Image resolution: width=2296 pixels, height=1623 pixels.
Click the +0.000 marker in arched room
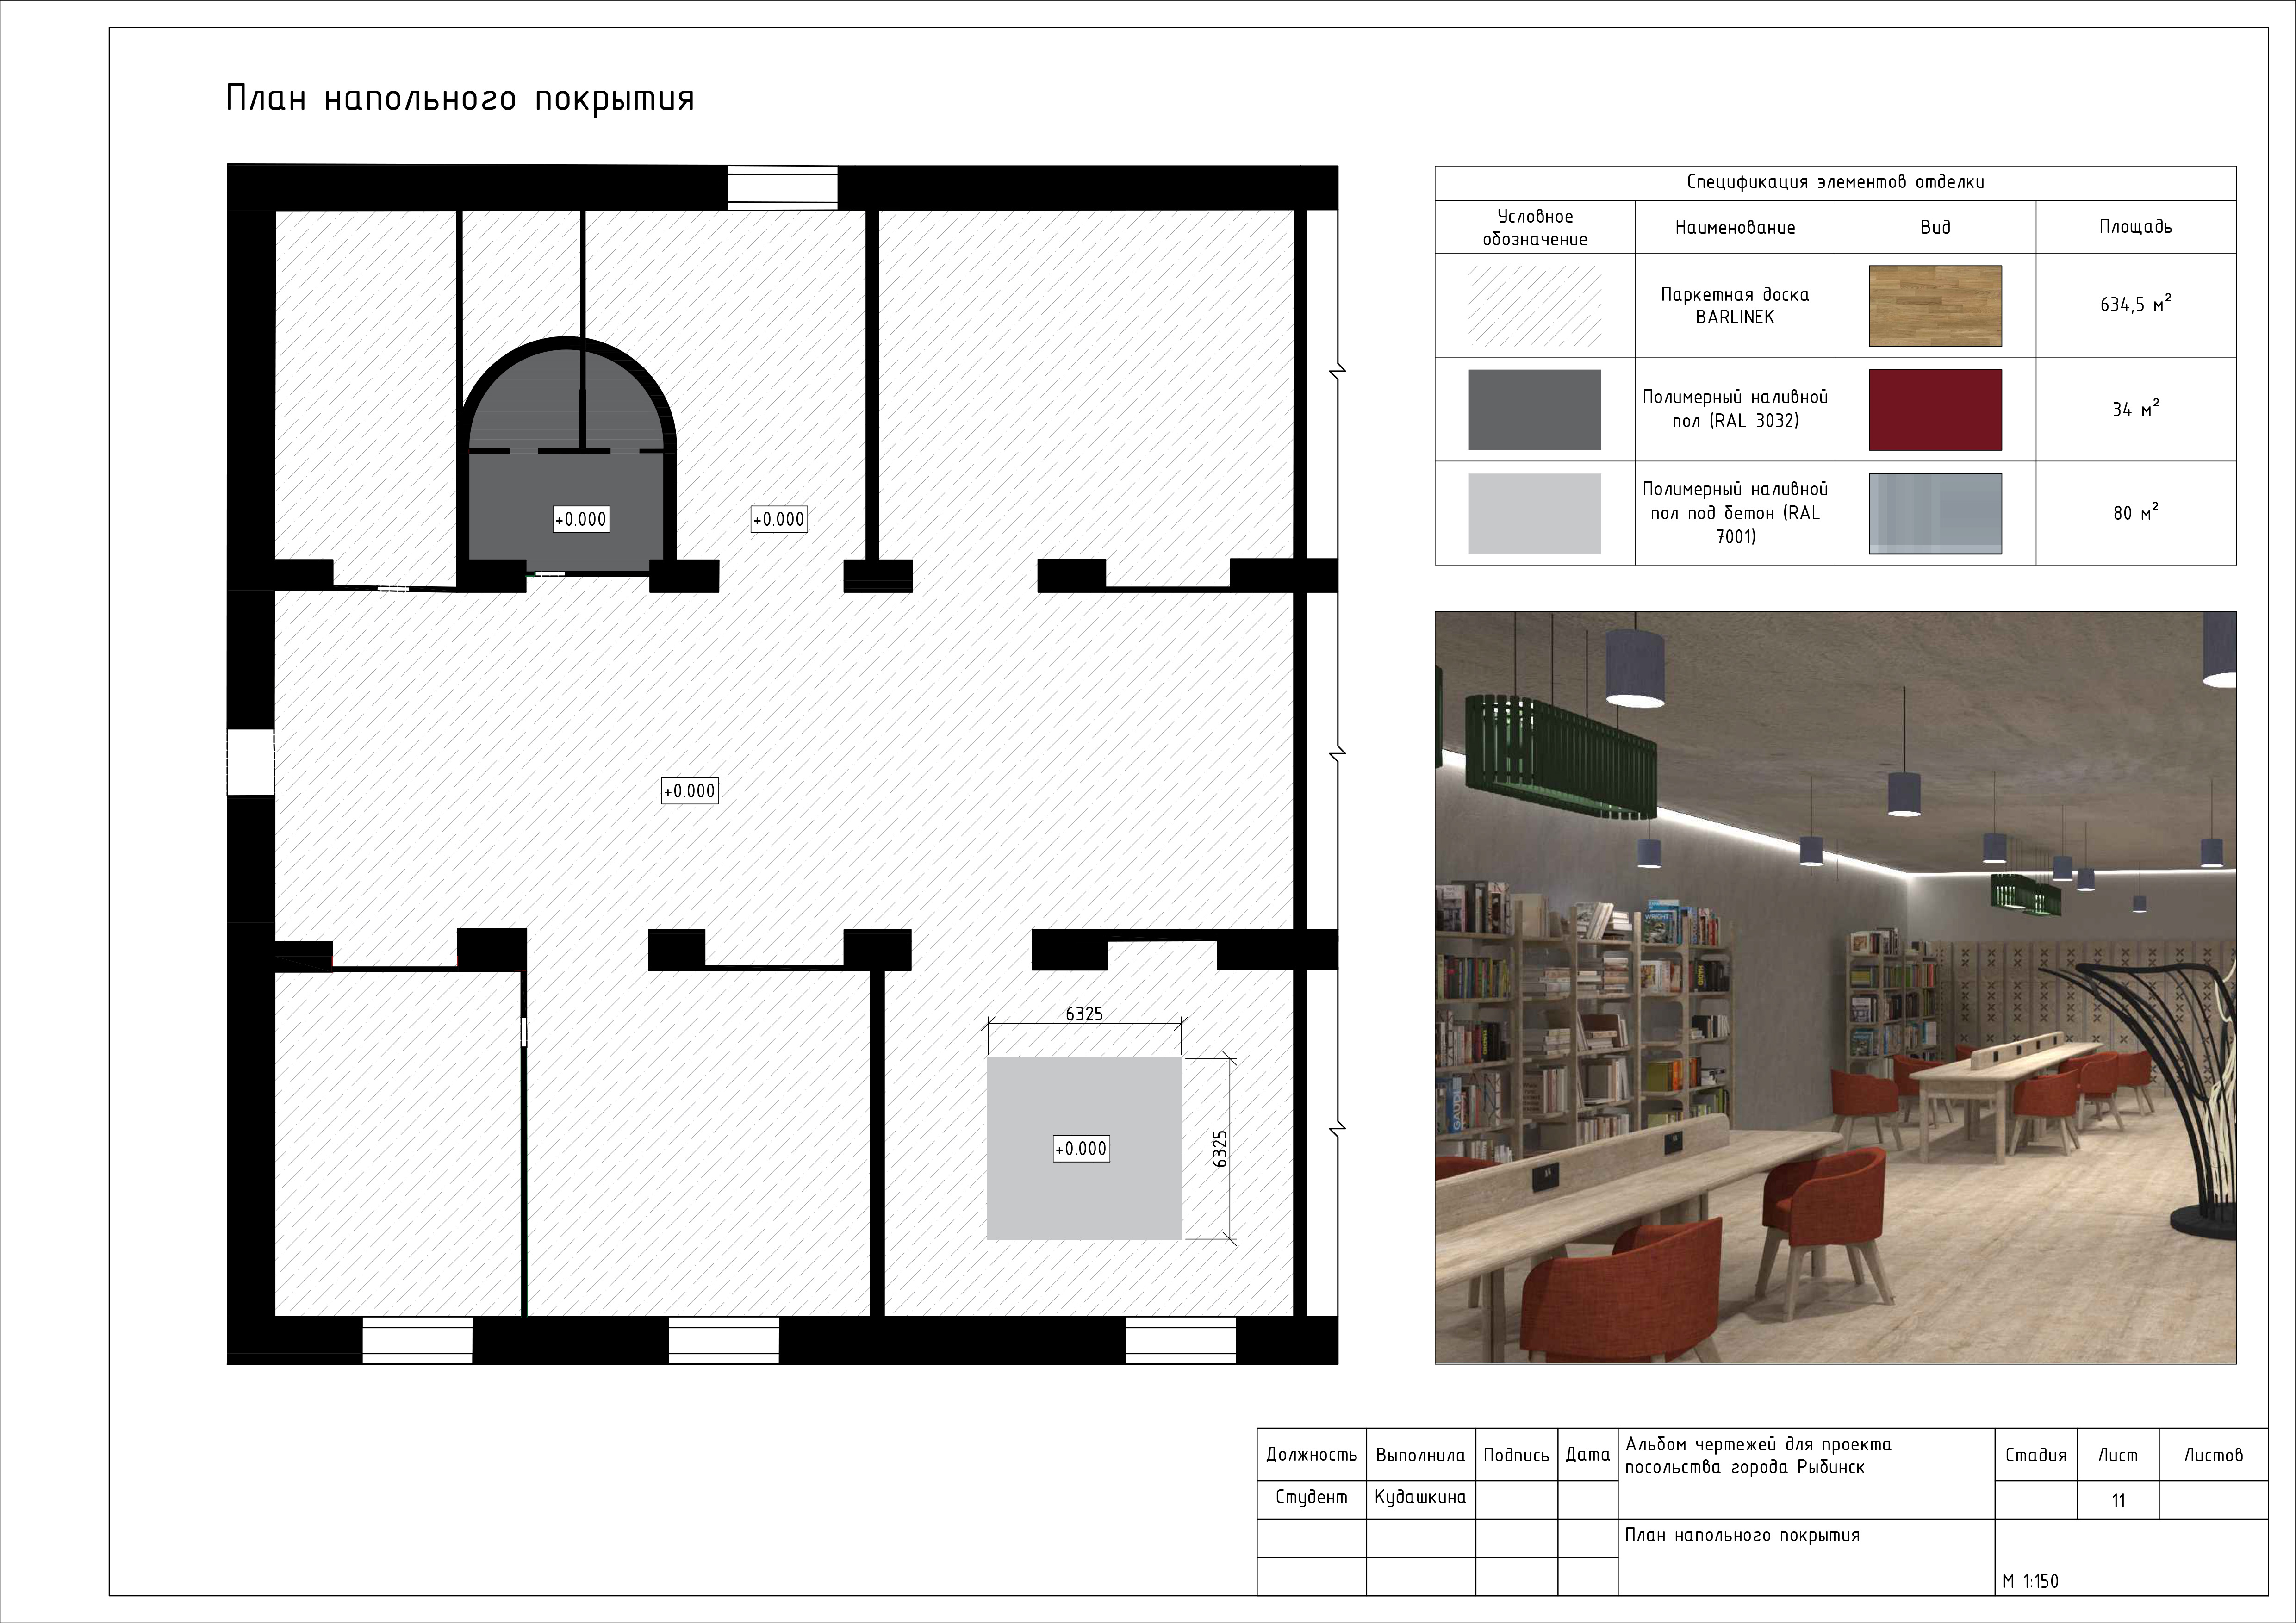pyautogui.click(x=580, y=519)
